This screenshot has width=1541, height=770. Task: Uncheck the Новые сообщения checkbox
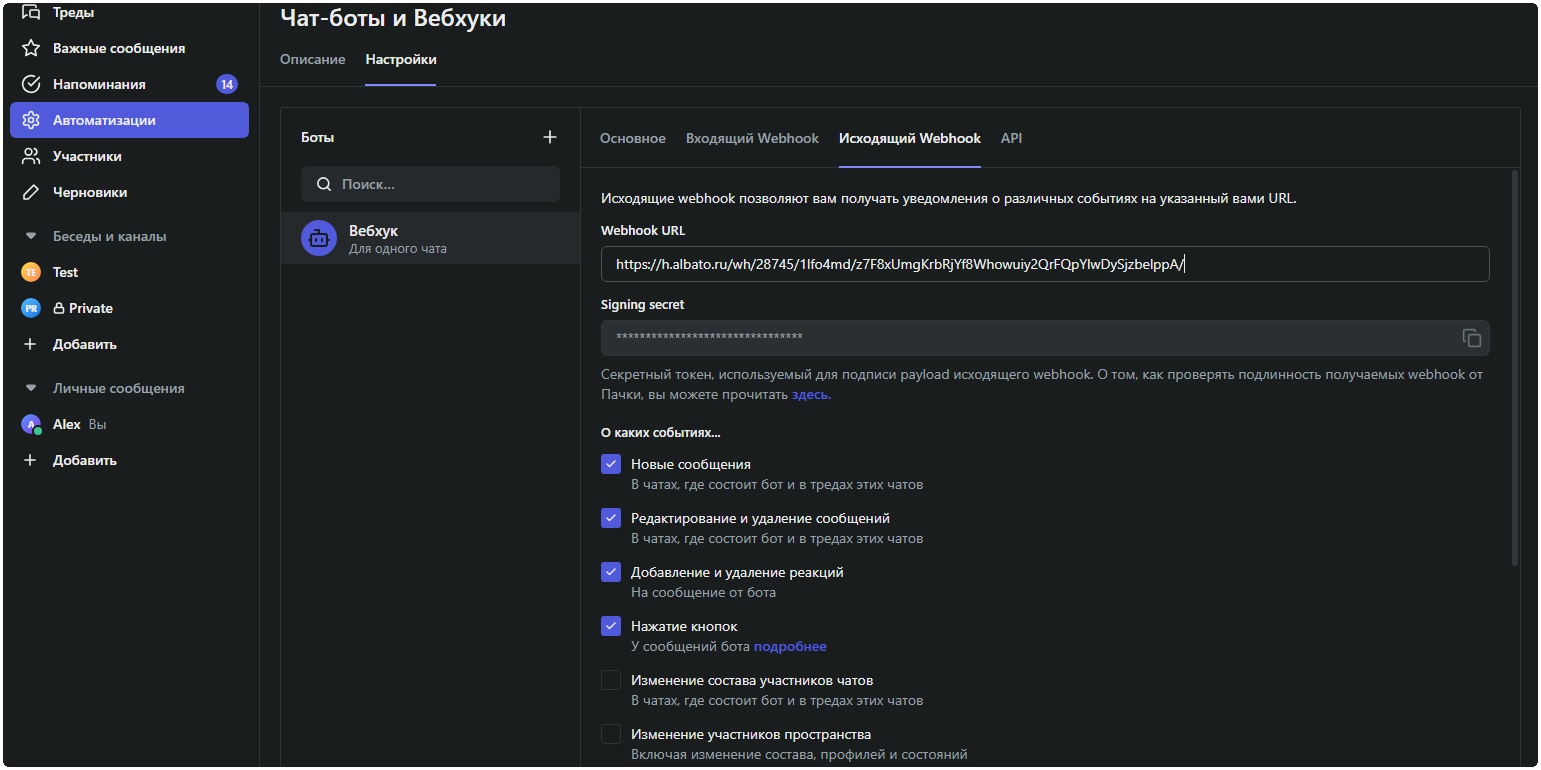(611, 464)
